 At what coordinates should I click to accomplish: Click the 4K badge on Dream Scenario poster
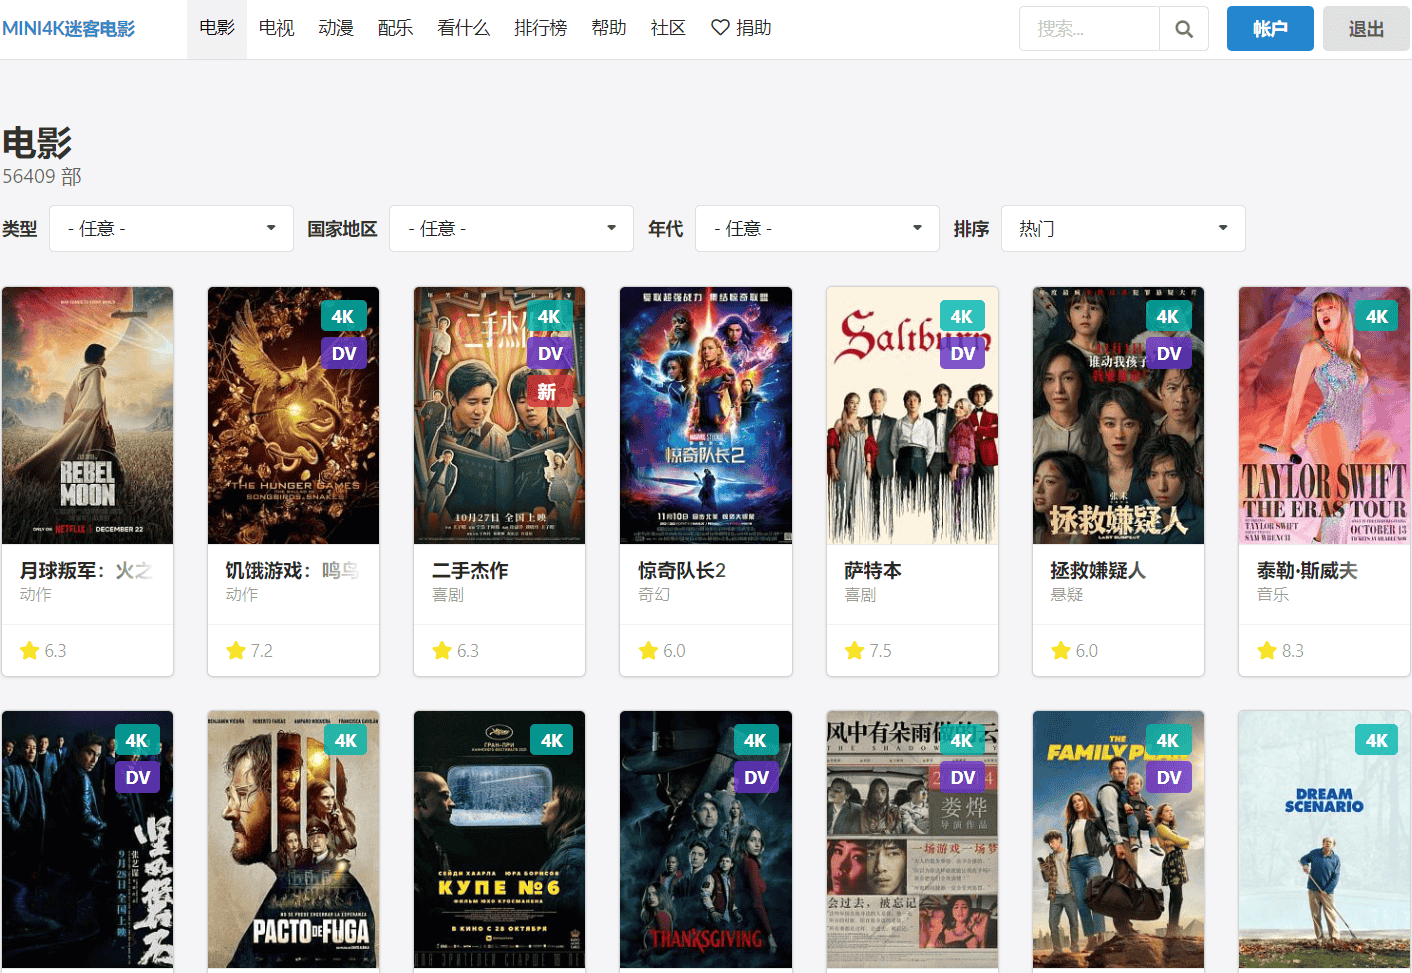tap(1377, 741)
